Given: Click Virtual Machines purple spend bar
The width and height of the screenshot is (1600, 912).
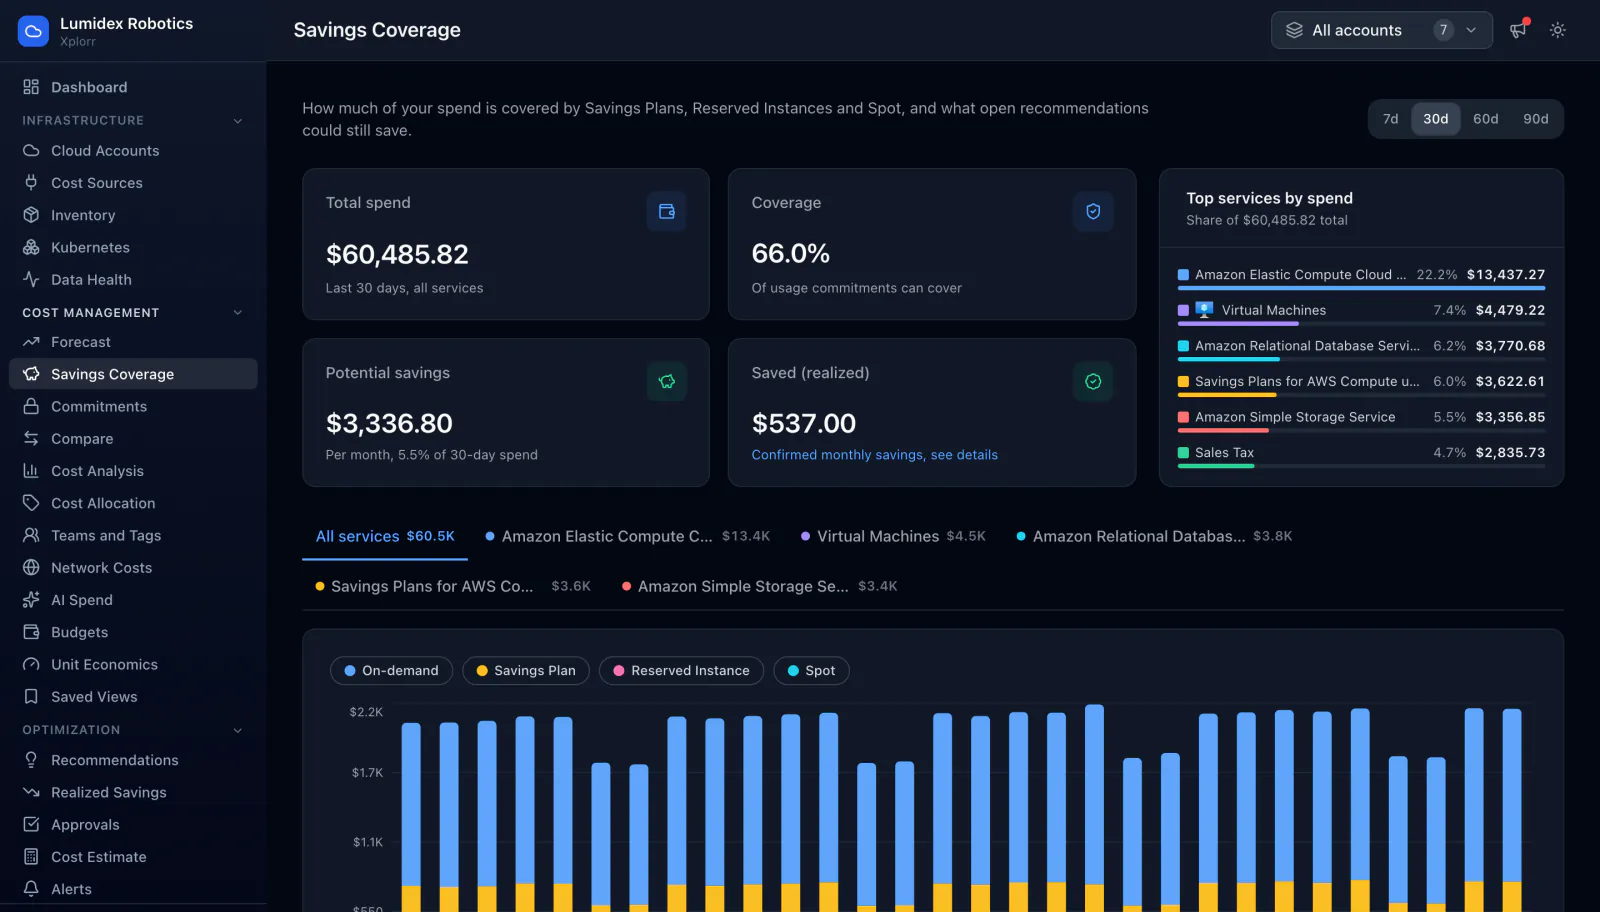Looking at the screenshot, I should pos(1238,324).
